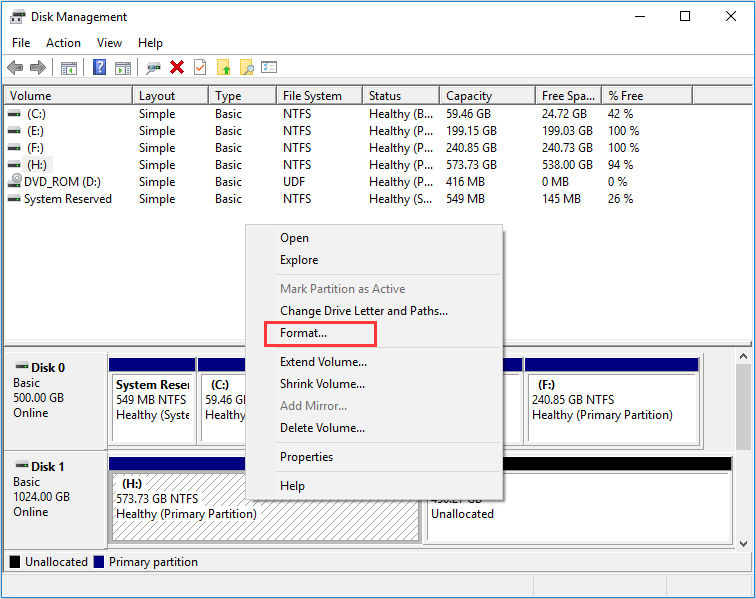Open the blue Help question-mark icon

pyautogui.click(x=99, y=67)
